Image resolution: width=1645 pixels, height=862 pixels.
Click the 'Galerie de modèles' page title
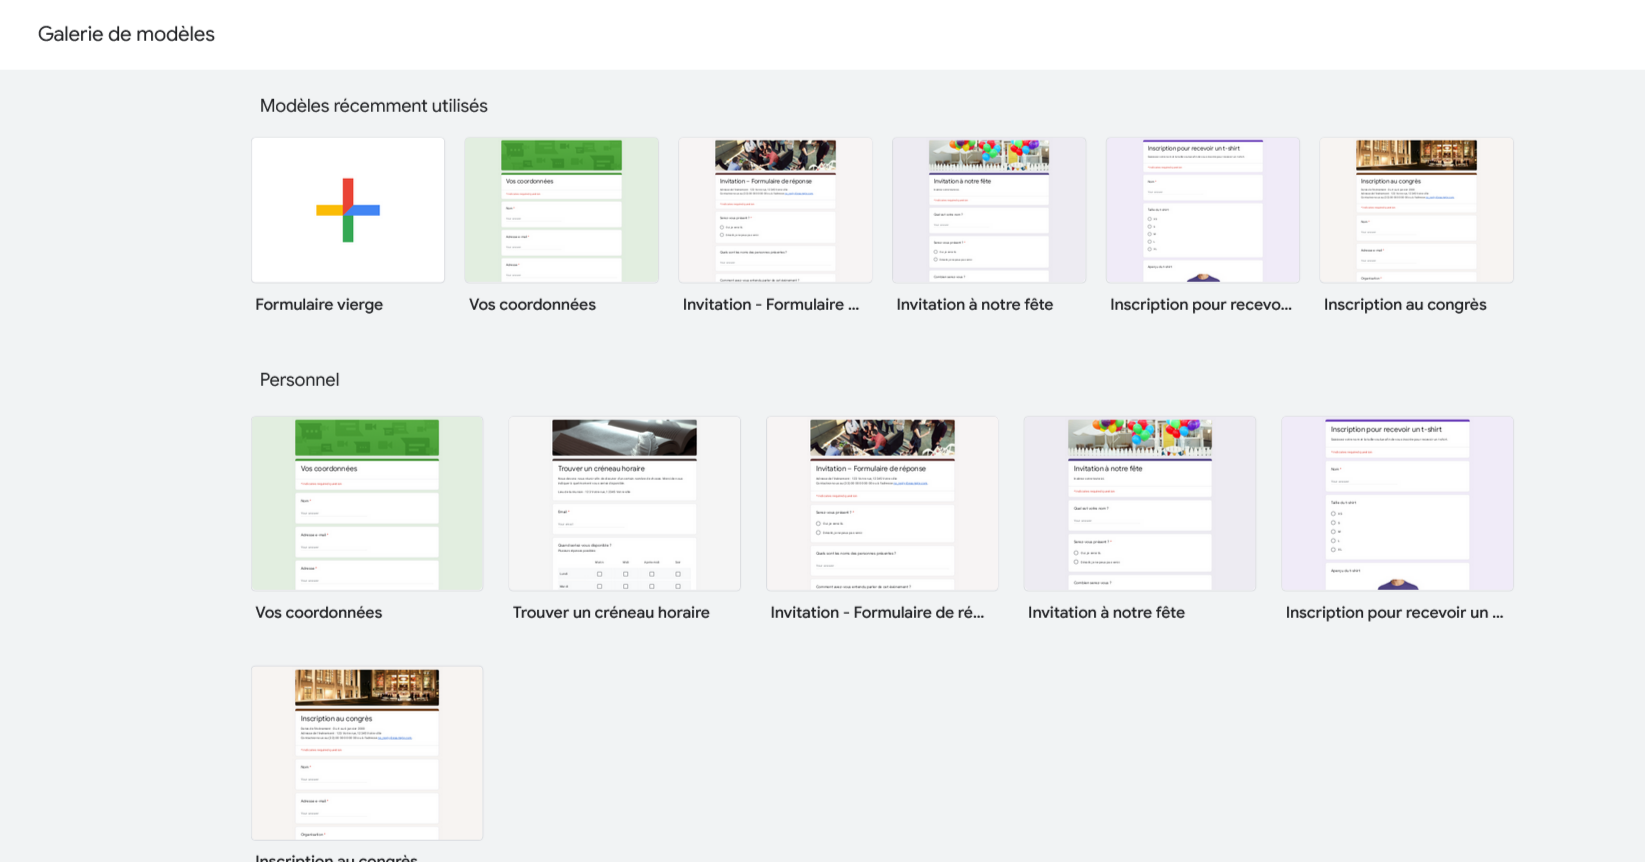pos(126,34)
